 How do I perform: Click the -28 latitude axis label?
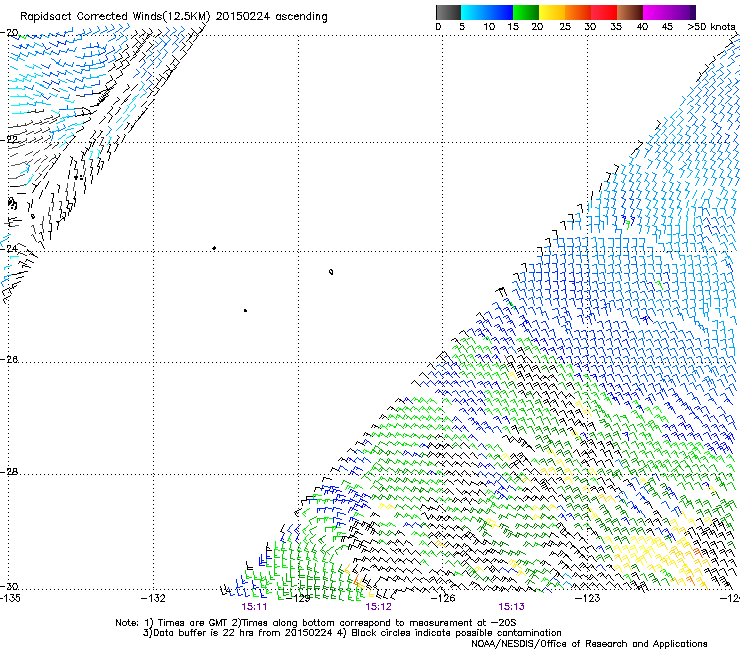coord(9,472)
